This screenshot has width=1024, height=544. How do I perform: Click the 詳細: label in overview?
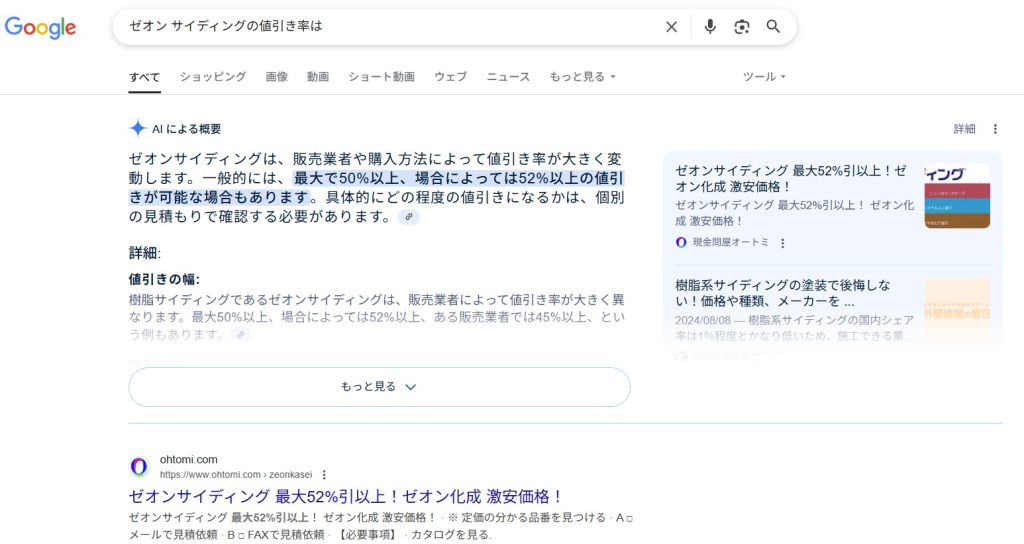point(144,253)
